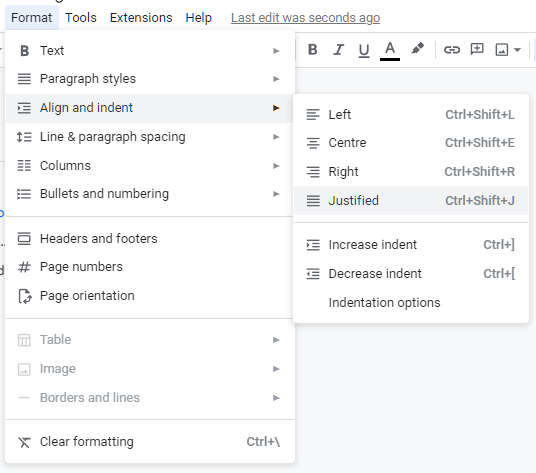Open the text colour picker

click(x=390, y=50)
